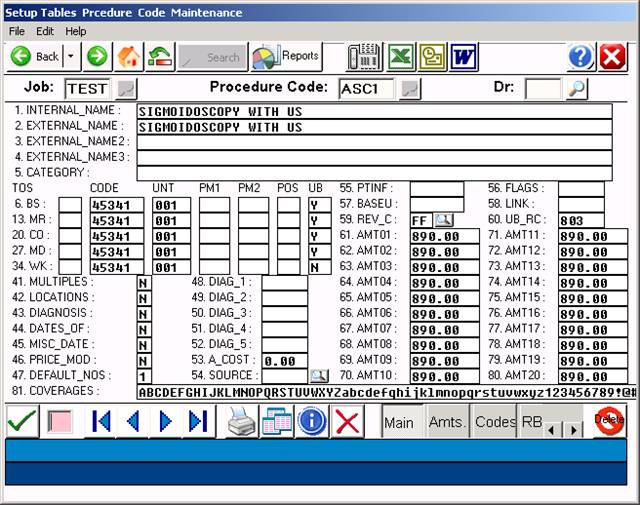Go to the Home screen icon

coord(129,57)
